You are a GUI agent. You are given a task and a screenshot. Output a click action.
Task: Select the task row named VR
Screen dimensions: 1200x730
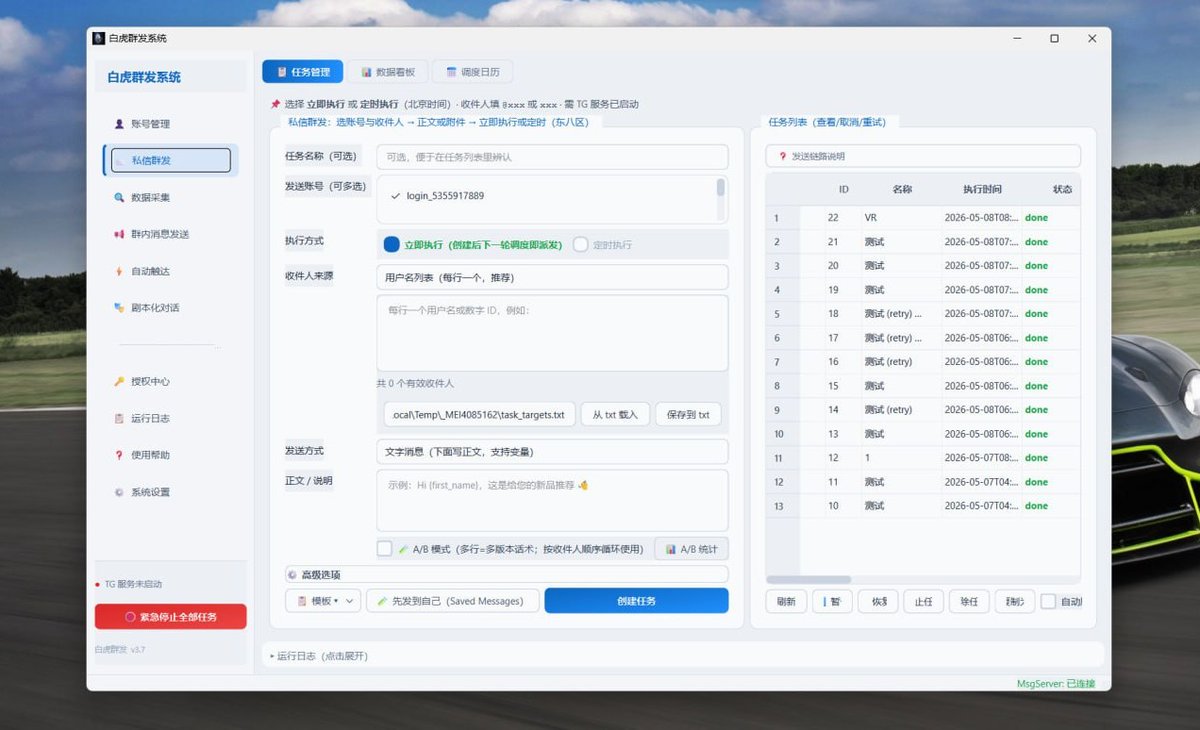pos(923,217)
